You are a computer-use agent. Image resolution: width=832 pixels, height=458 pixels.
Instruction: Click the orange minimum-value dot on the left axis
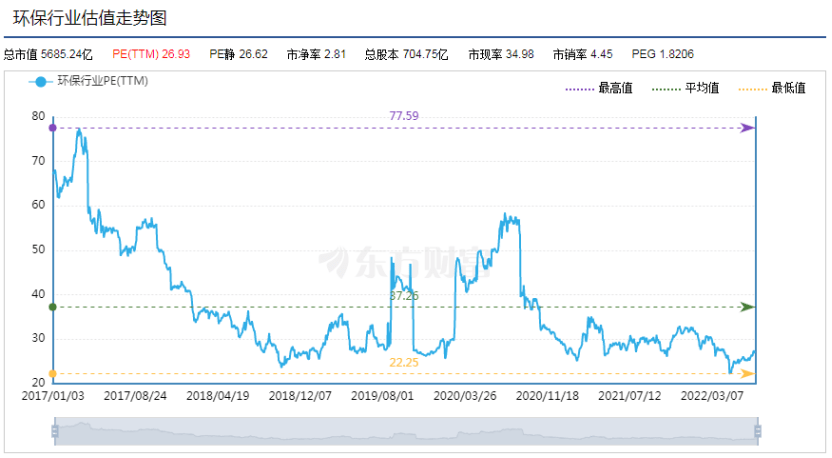coord(52,374)
